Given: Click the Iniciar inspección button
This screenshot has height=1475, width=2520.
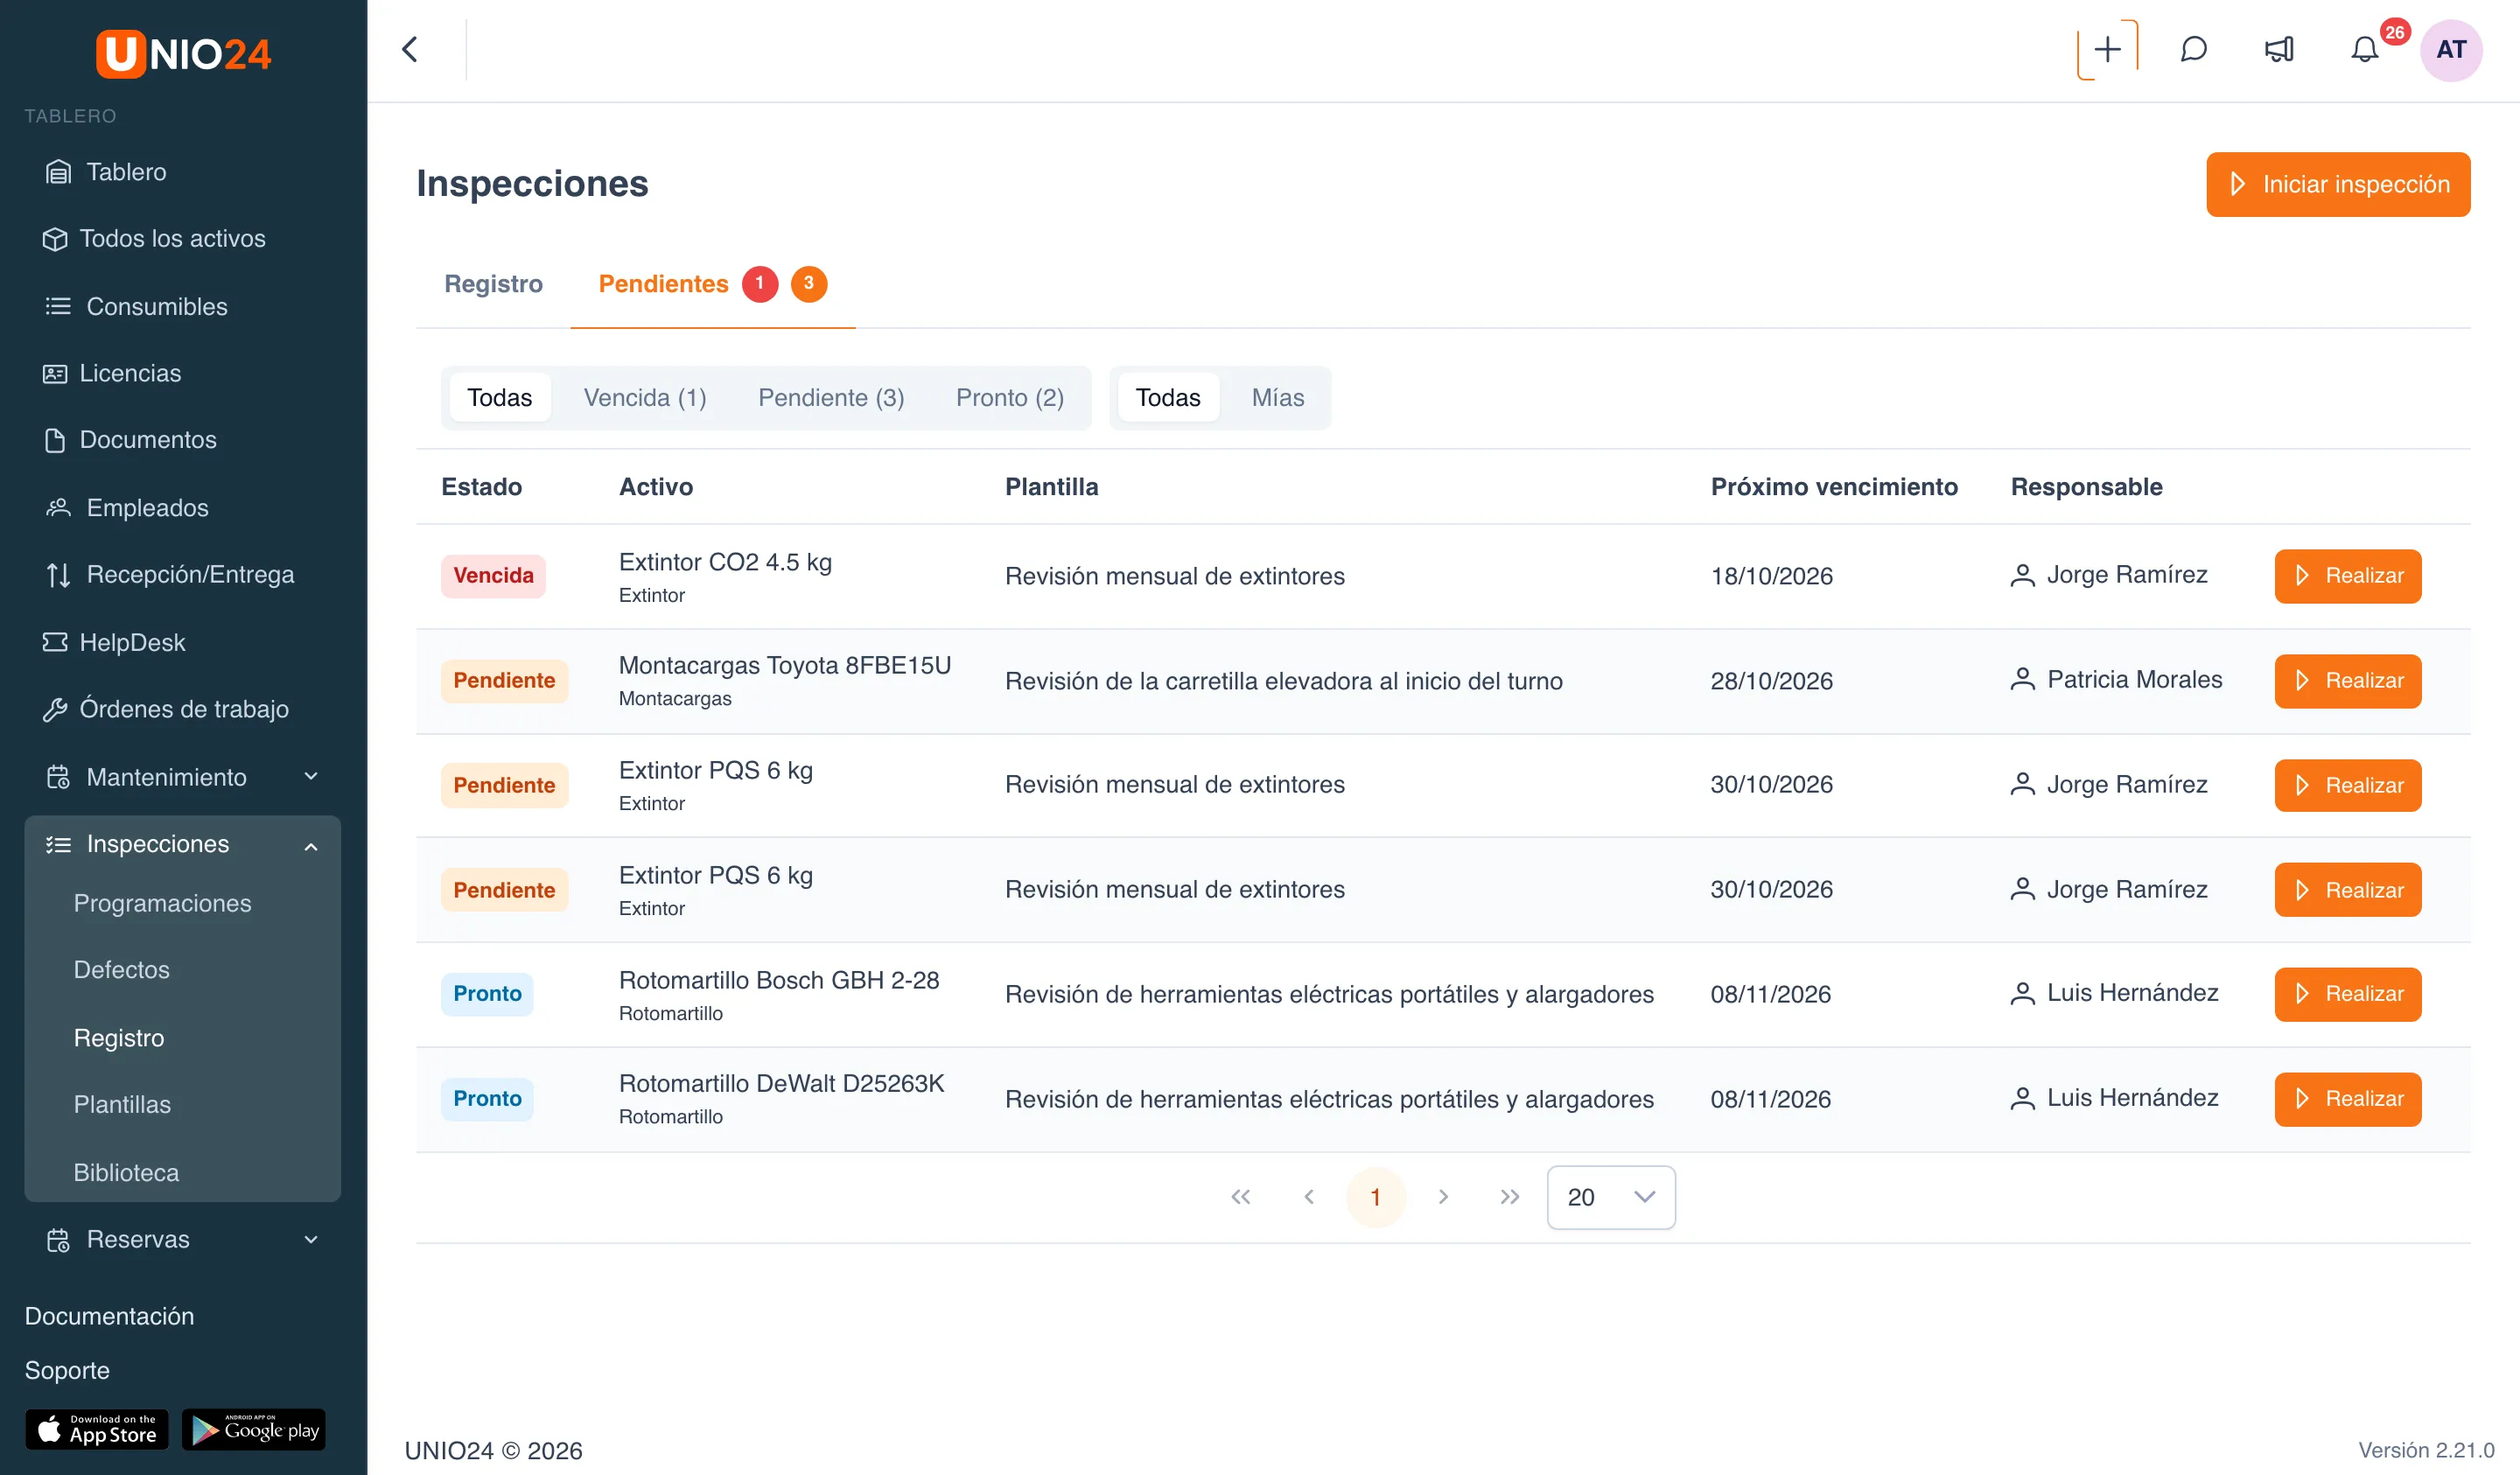Looking at the screenshot, I should click(2338, 184).
